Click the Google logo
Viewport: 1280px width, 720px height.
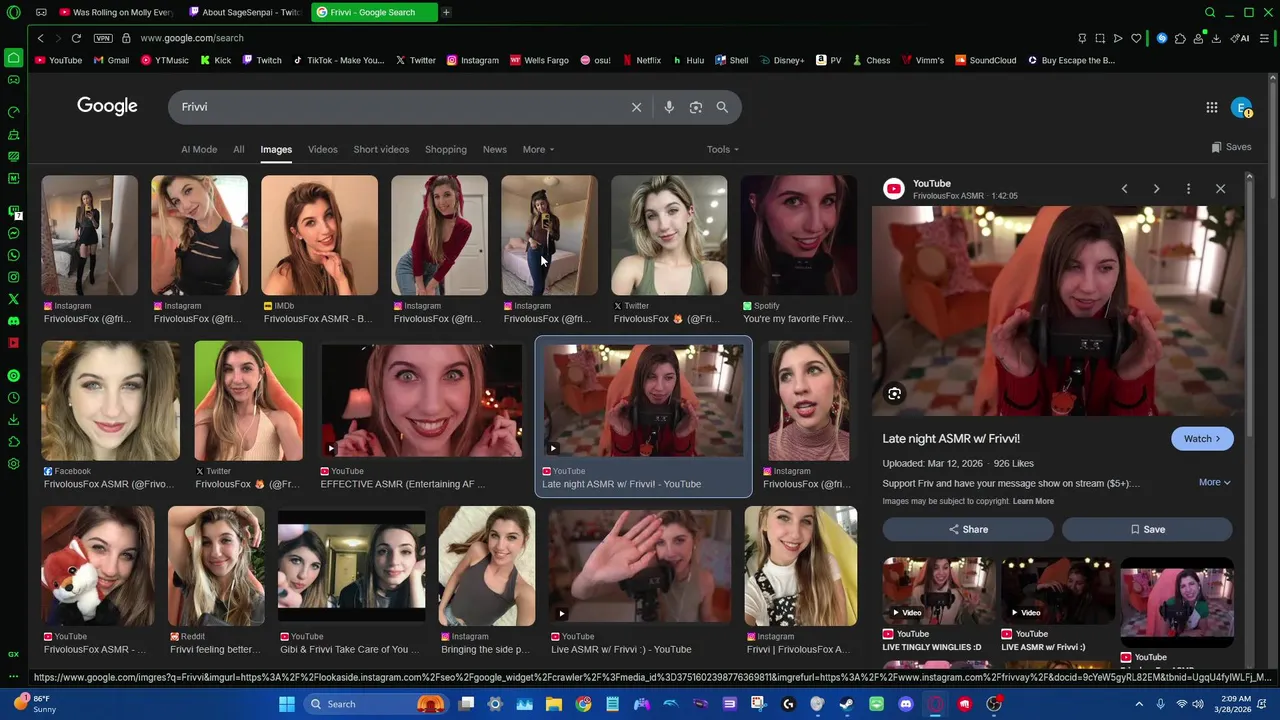[x=107, y=106]
